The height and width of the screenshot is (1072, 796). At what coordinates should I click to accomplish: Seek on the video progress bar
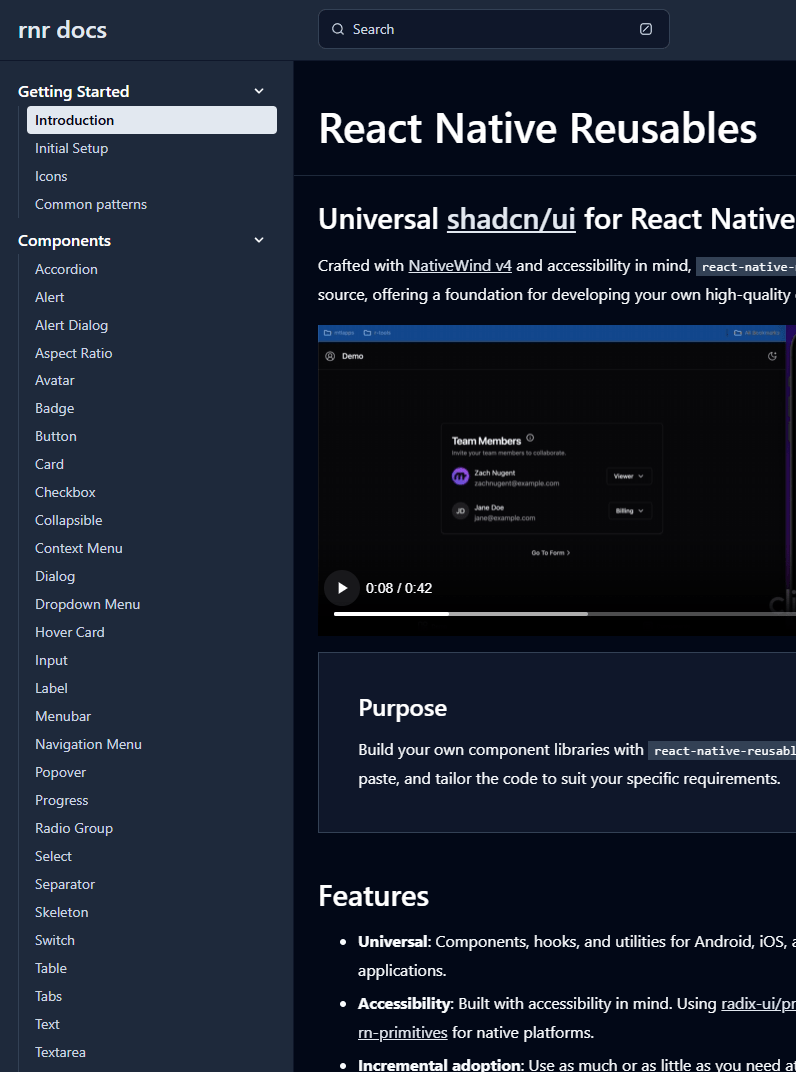click(564, 614)
